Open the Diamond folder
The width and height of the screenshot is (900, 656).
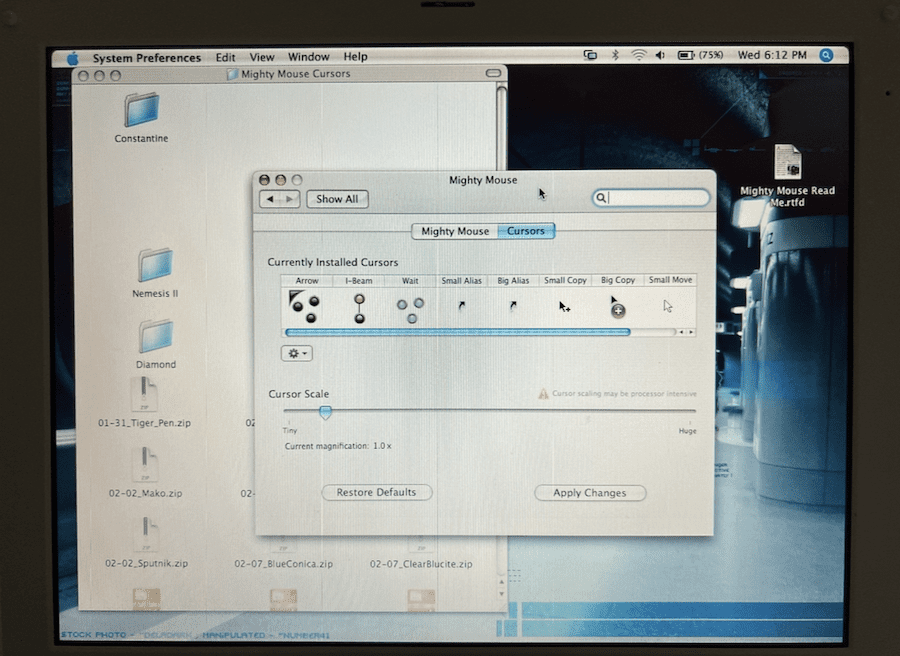(156, 336)
